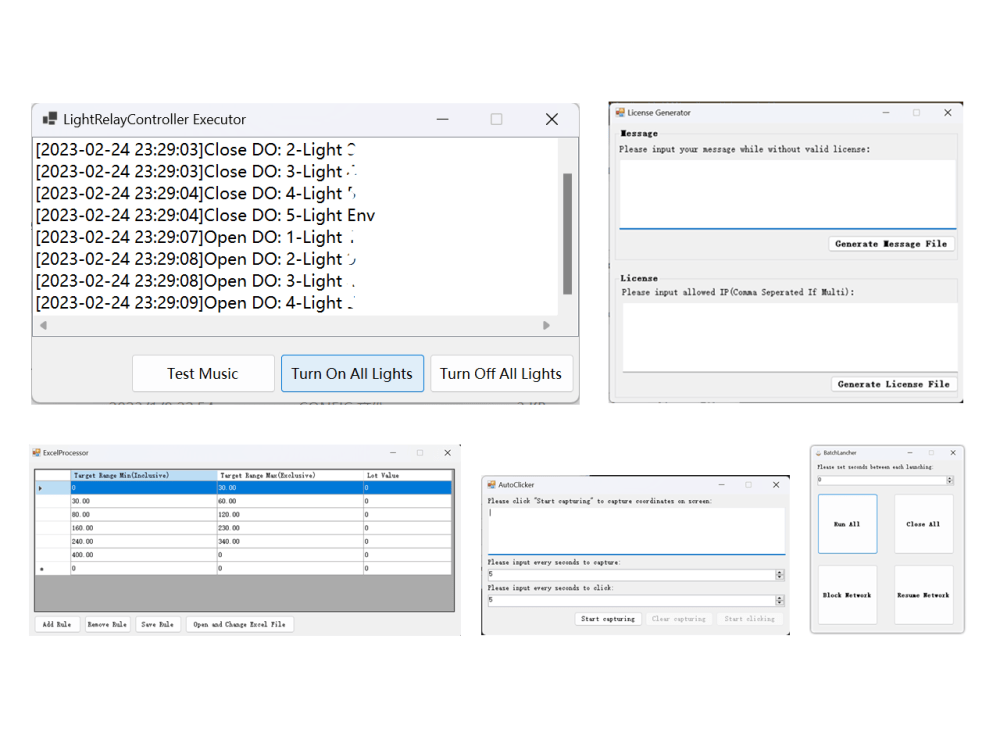Click the vertical scrollbar thumb in the log
The height and width of the screenshot is (750, 1000).
pos(567,233)
